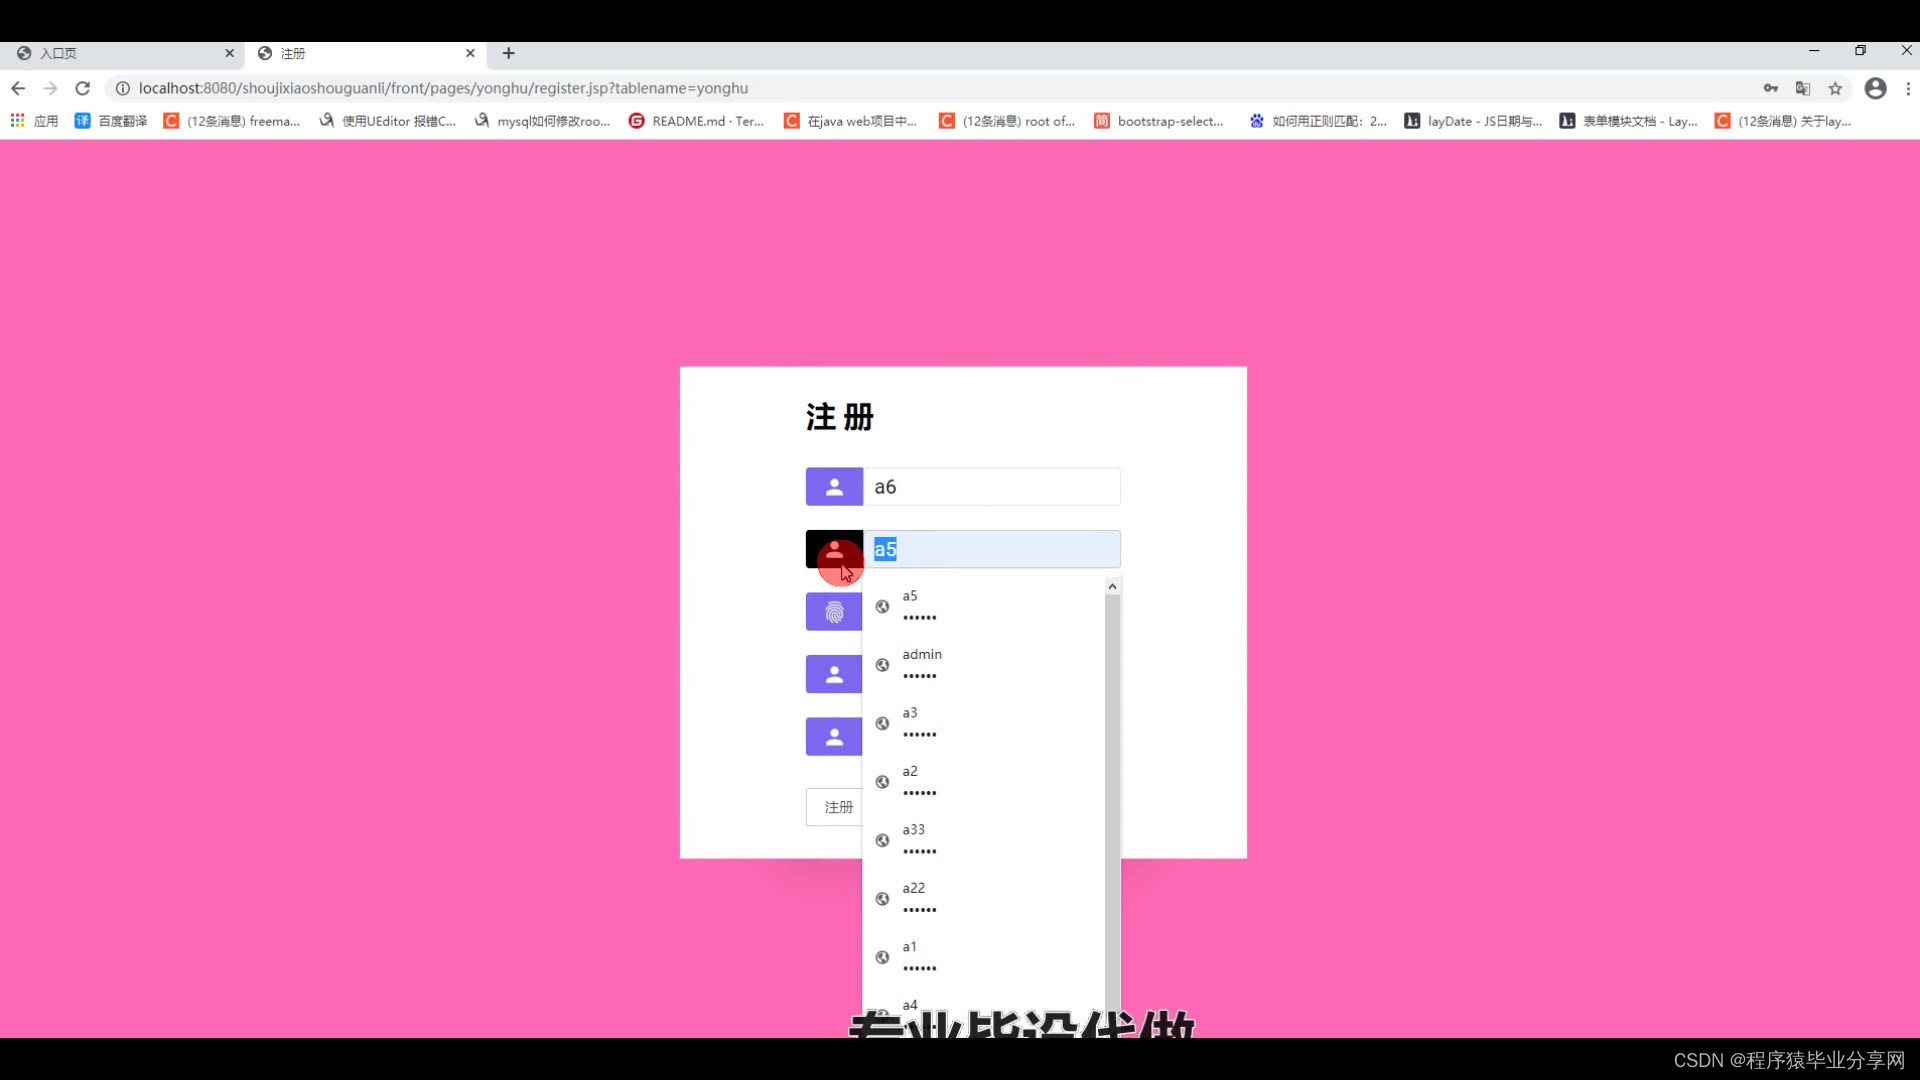Image resolution: width=1920 pixels, height=1080 pixels.
Task: Reload the current page
Action: 83,88
